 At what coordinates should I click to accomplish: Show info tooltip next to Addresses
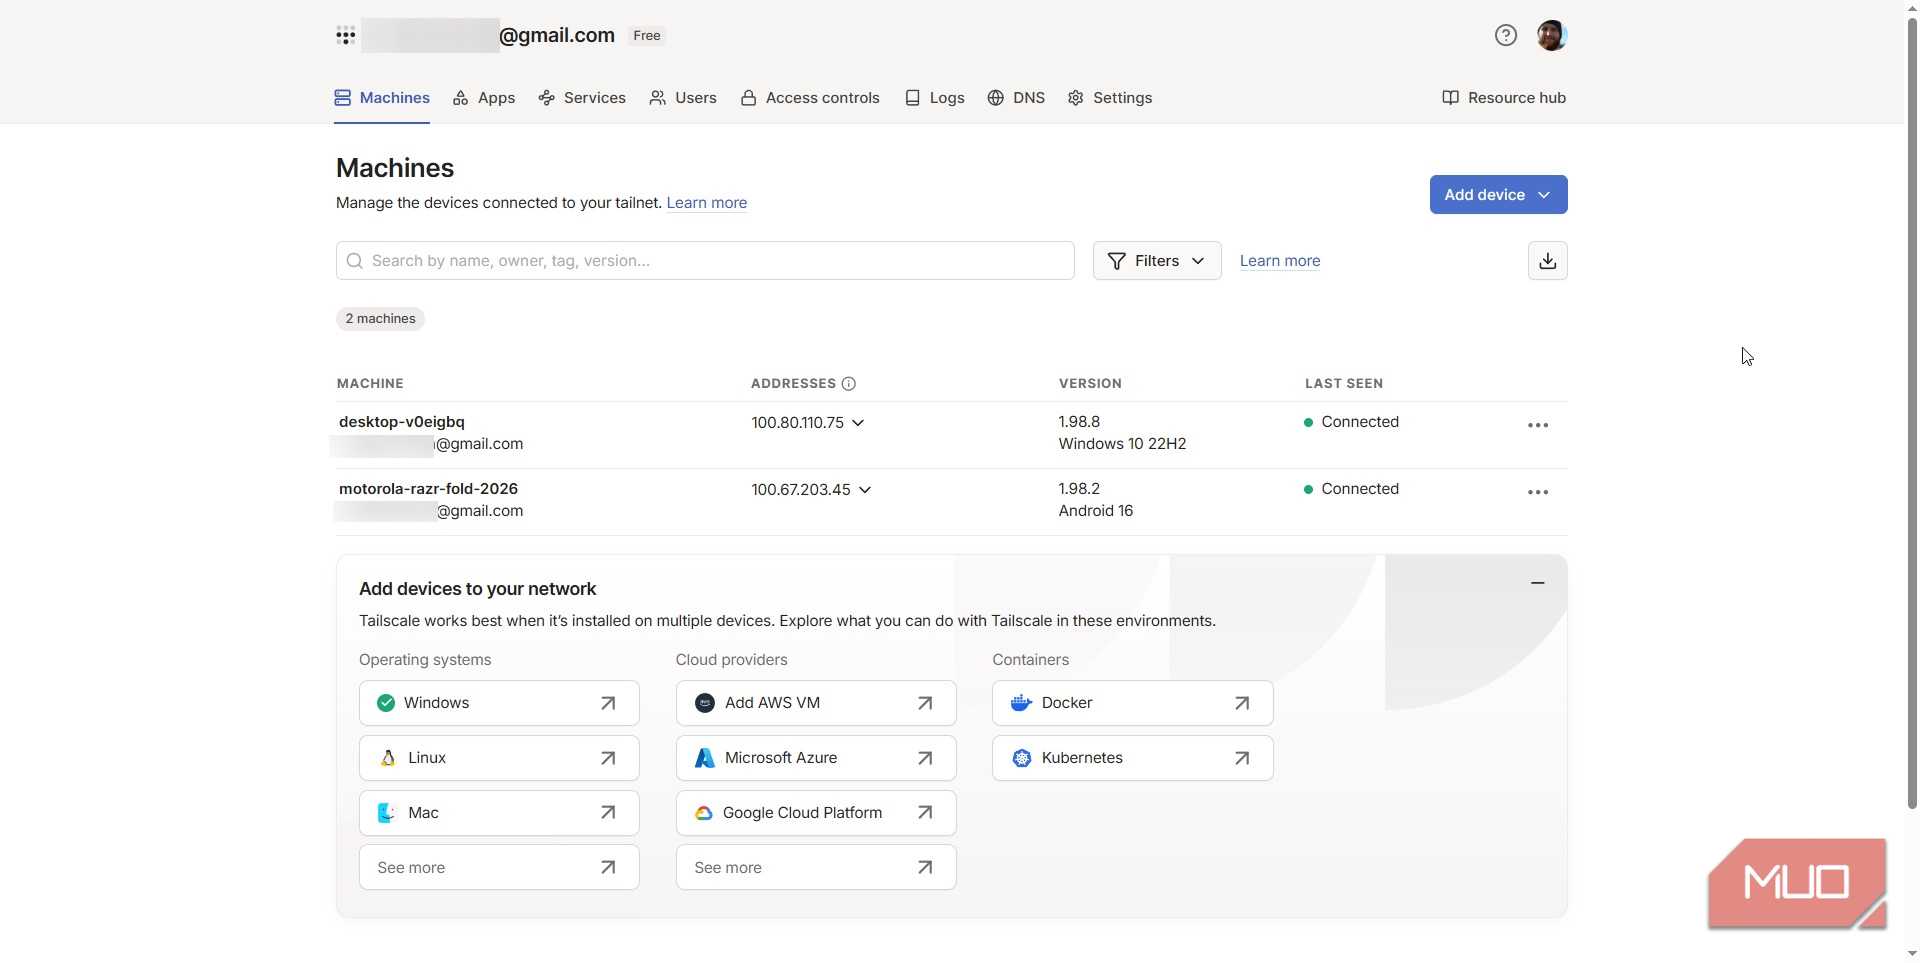click(x=849, y=384)
